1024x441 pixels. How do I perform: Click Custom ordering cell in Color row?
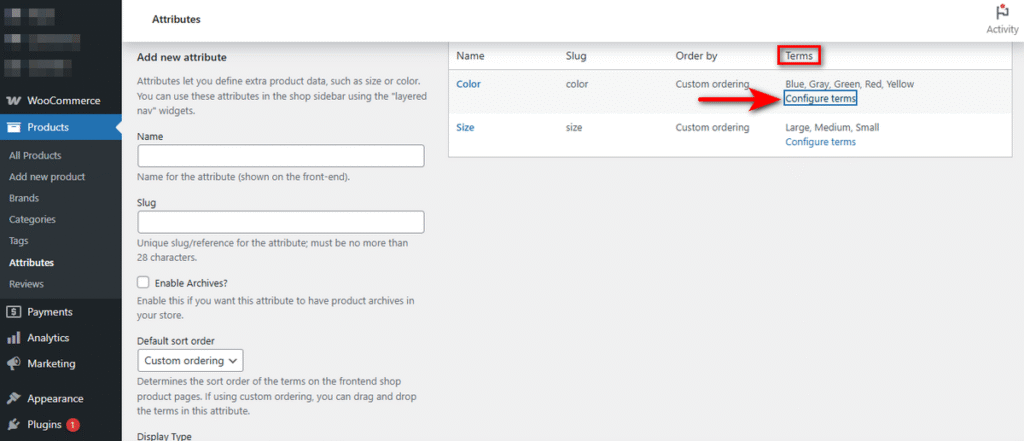pyautogui.click(x=712, y=84)
